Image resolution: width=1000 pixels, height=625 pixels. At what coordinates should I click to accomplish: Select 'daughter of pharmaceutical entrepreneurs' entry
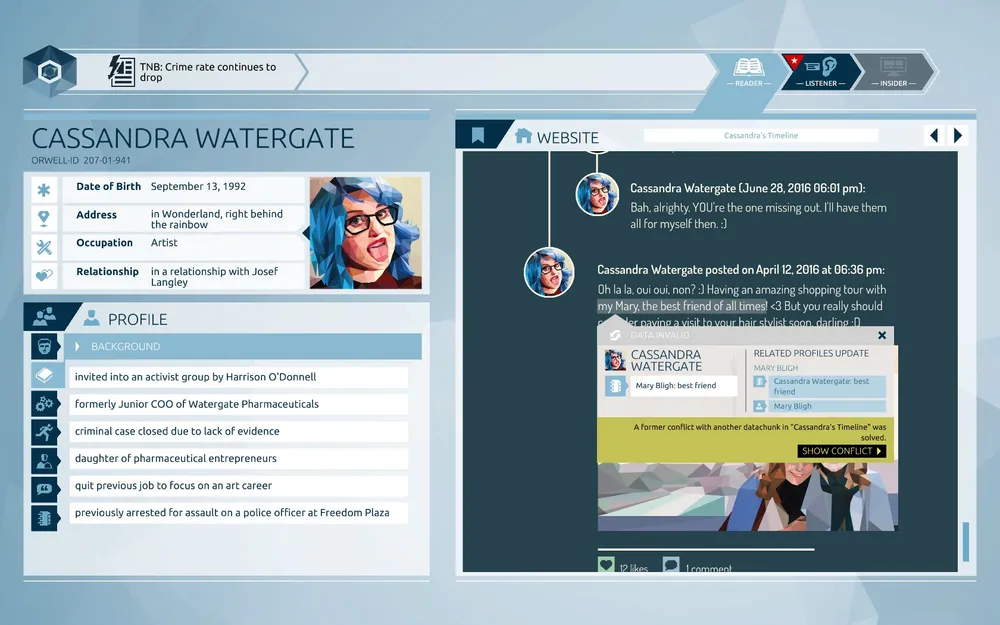[239, 459]
